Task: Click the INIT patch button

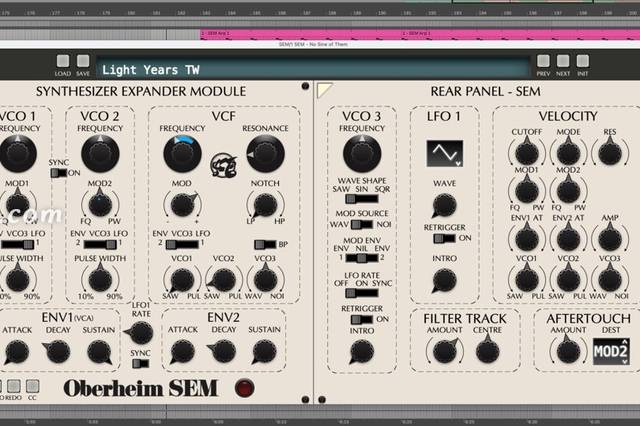Action: (x=582, y=61)
